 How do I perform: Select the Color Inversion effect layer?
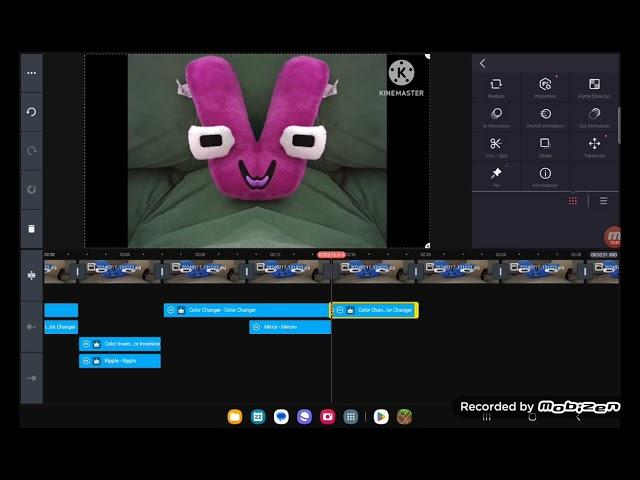(x=120, y=344)
